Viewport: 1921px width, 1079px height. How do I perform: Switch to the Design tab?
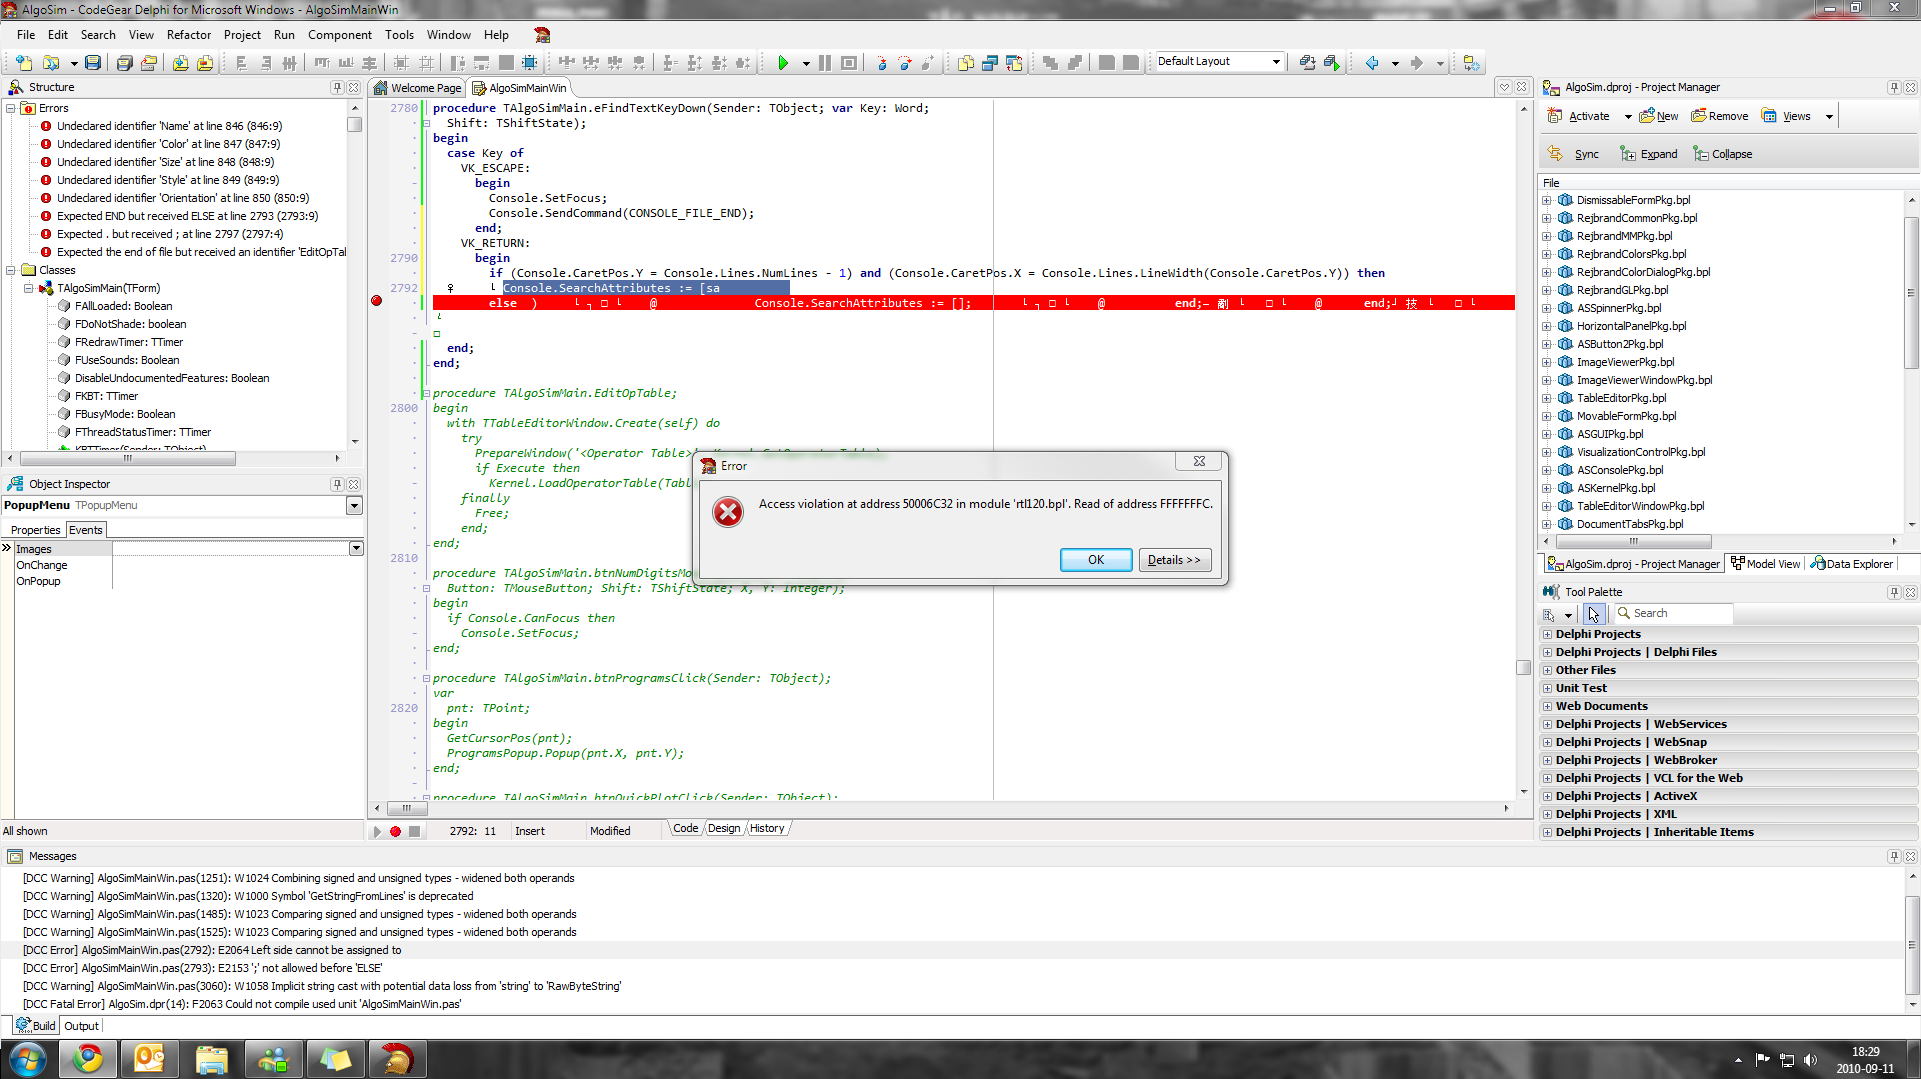(x=724, y=828)
